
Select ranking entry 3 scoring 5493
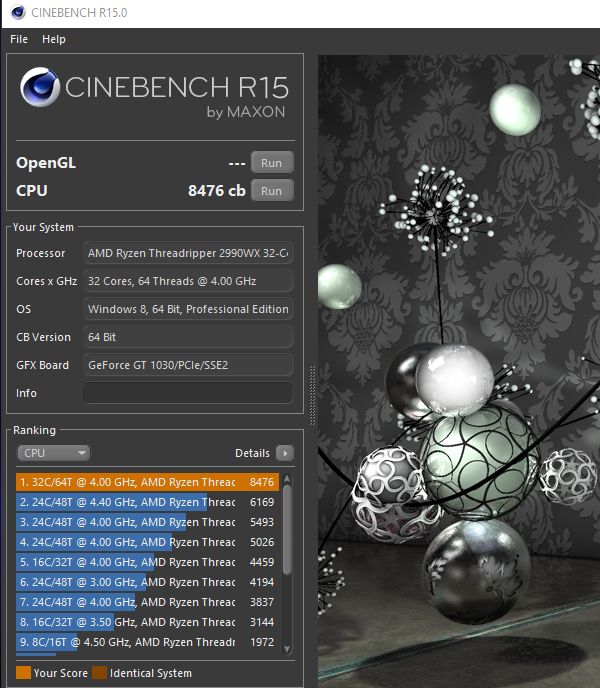point(147,522)
